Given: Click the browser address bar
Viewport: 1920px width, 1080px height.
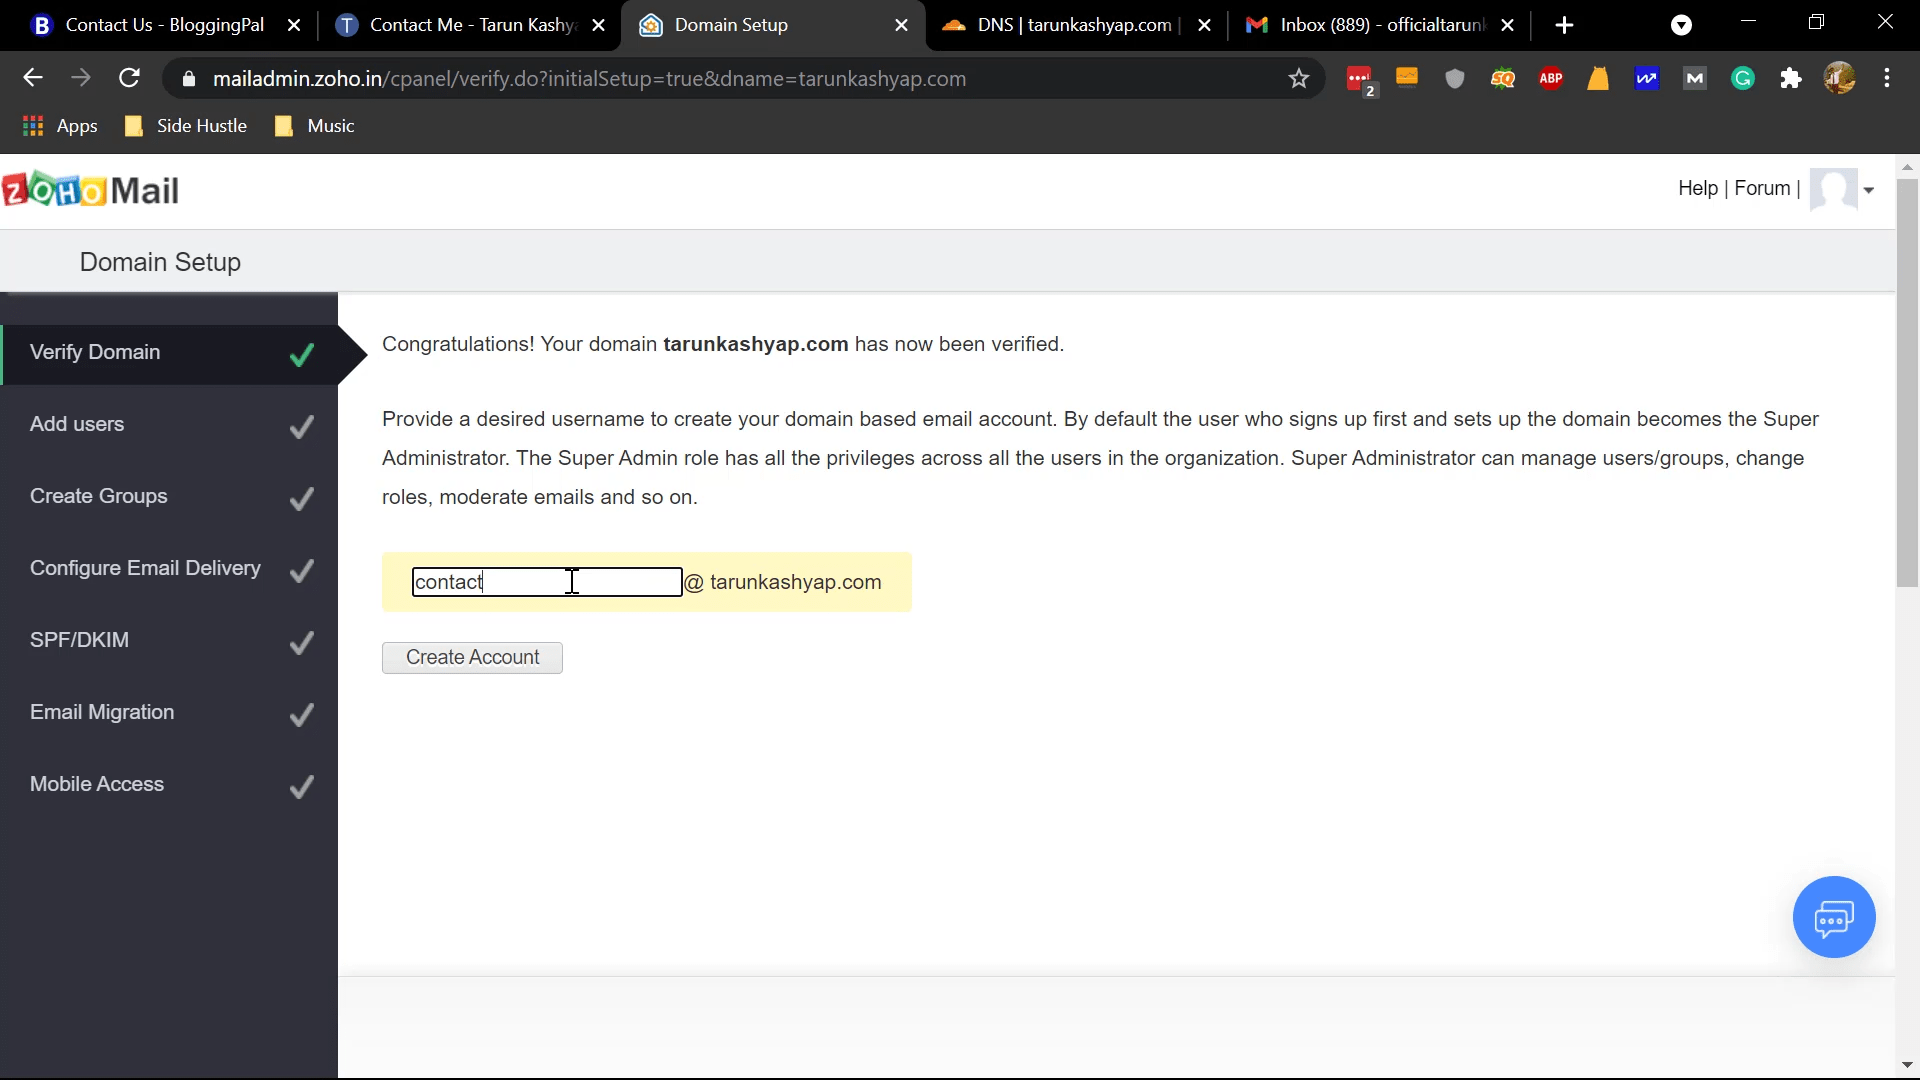Looking at the screenshot, I should point(742,79).
